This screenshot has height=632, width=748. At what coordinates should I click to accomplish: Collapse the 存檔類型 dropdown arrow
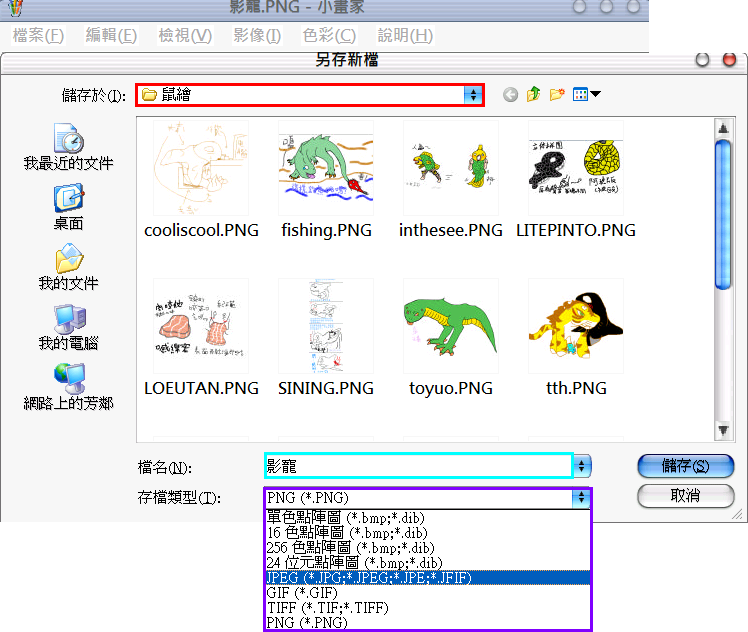click(x=581, y=498)
